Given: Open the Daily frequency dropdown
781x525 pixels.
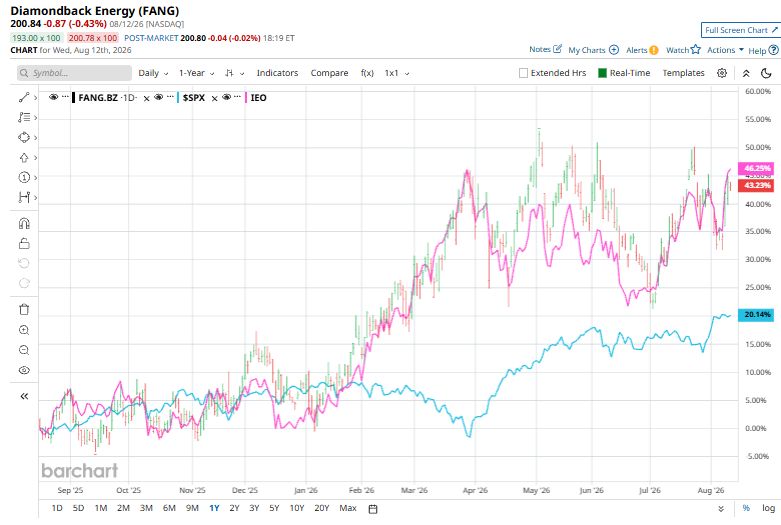Looking at the screenshot, I should 153,73.
